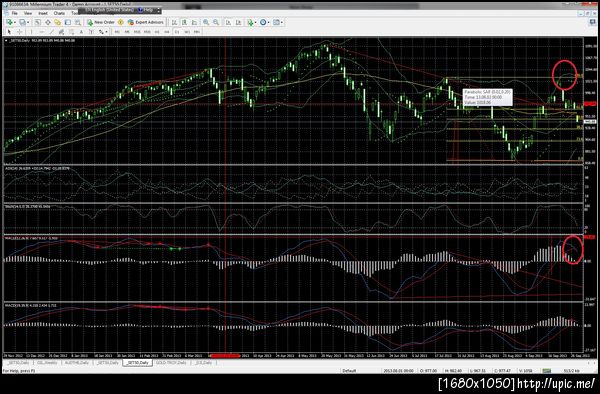
Task: Switch to the _DJI,Daily chart tab
Action: click(203, 362)
